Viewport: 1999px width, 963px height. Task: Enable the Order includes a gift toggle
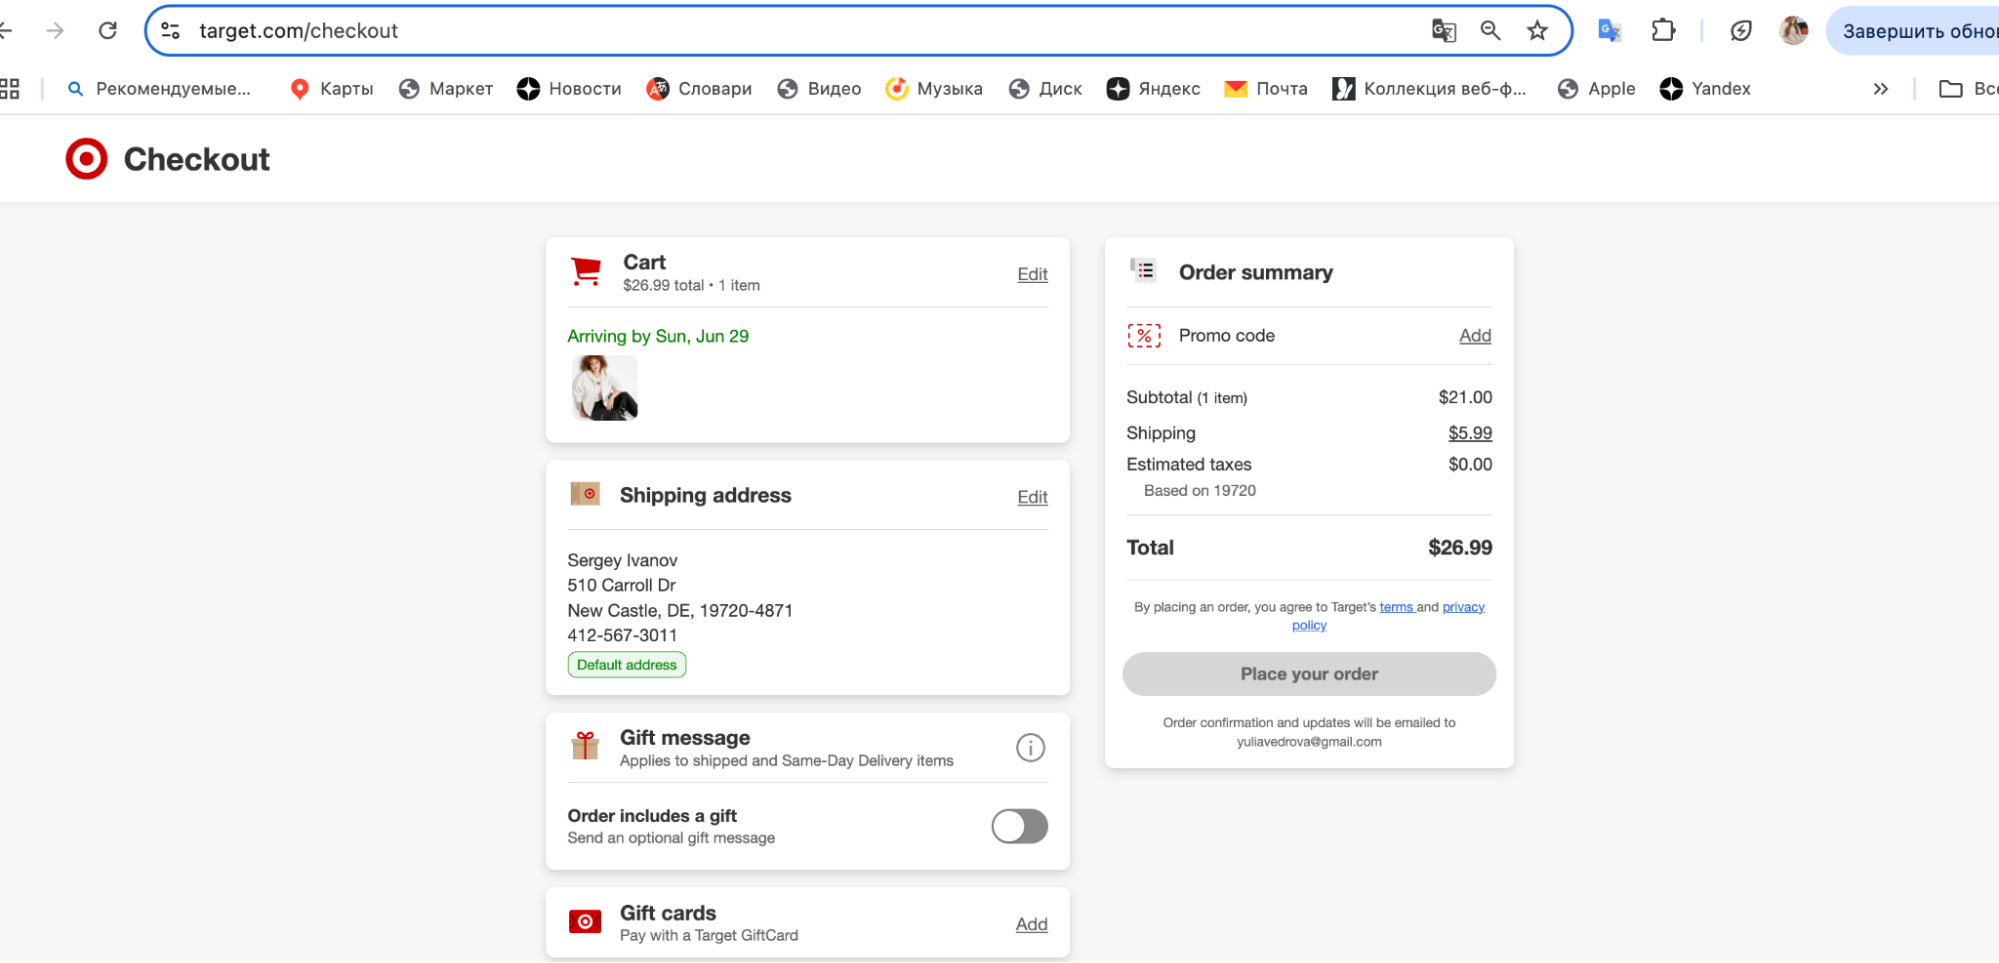pyautogui.click(x=1019, y=826)
